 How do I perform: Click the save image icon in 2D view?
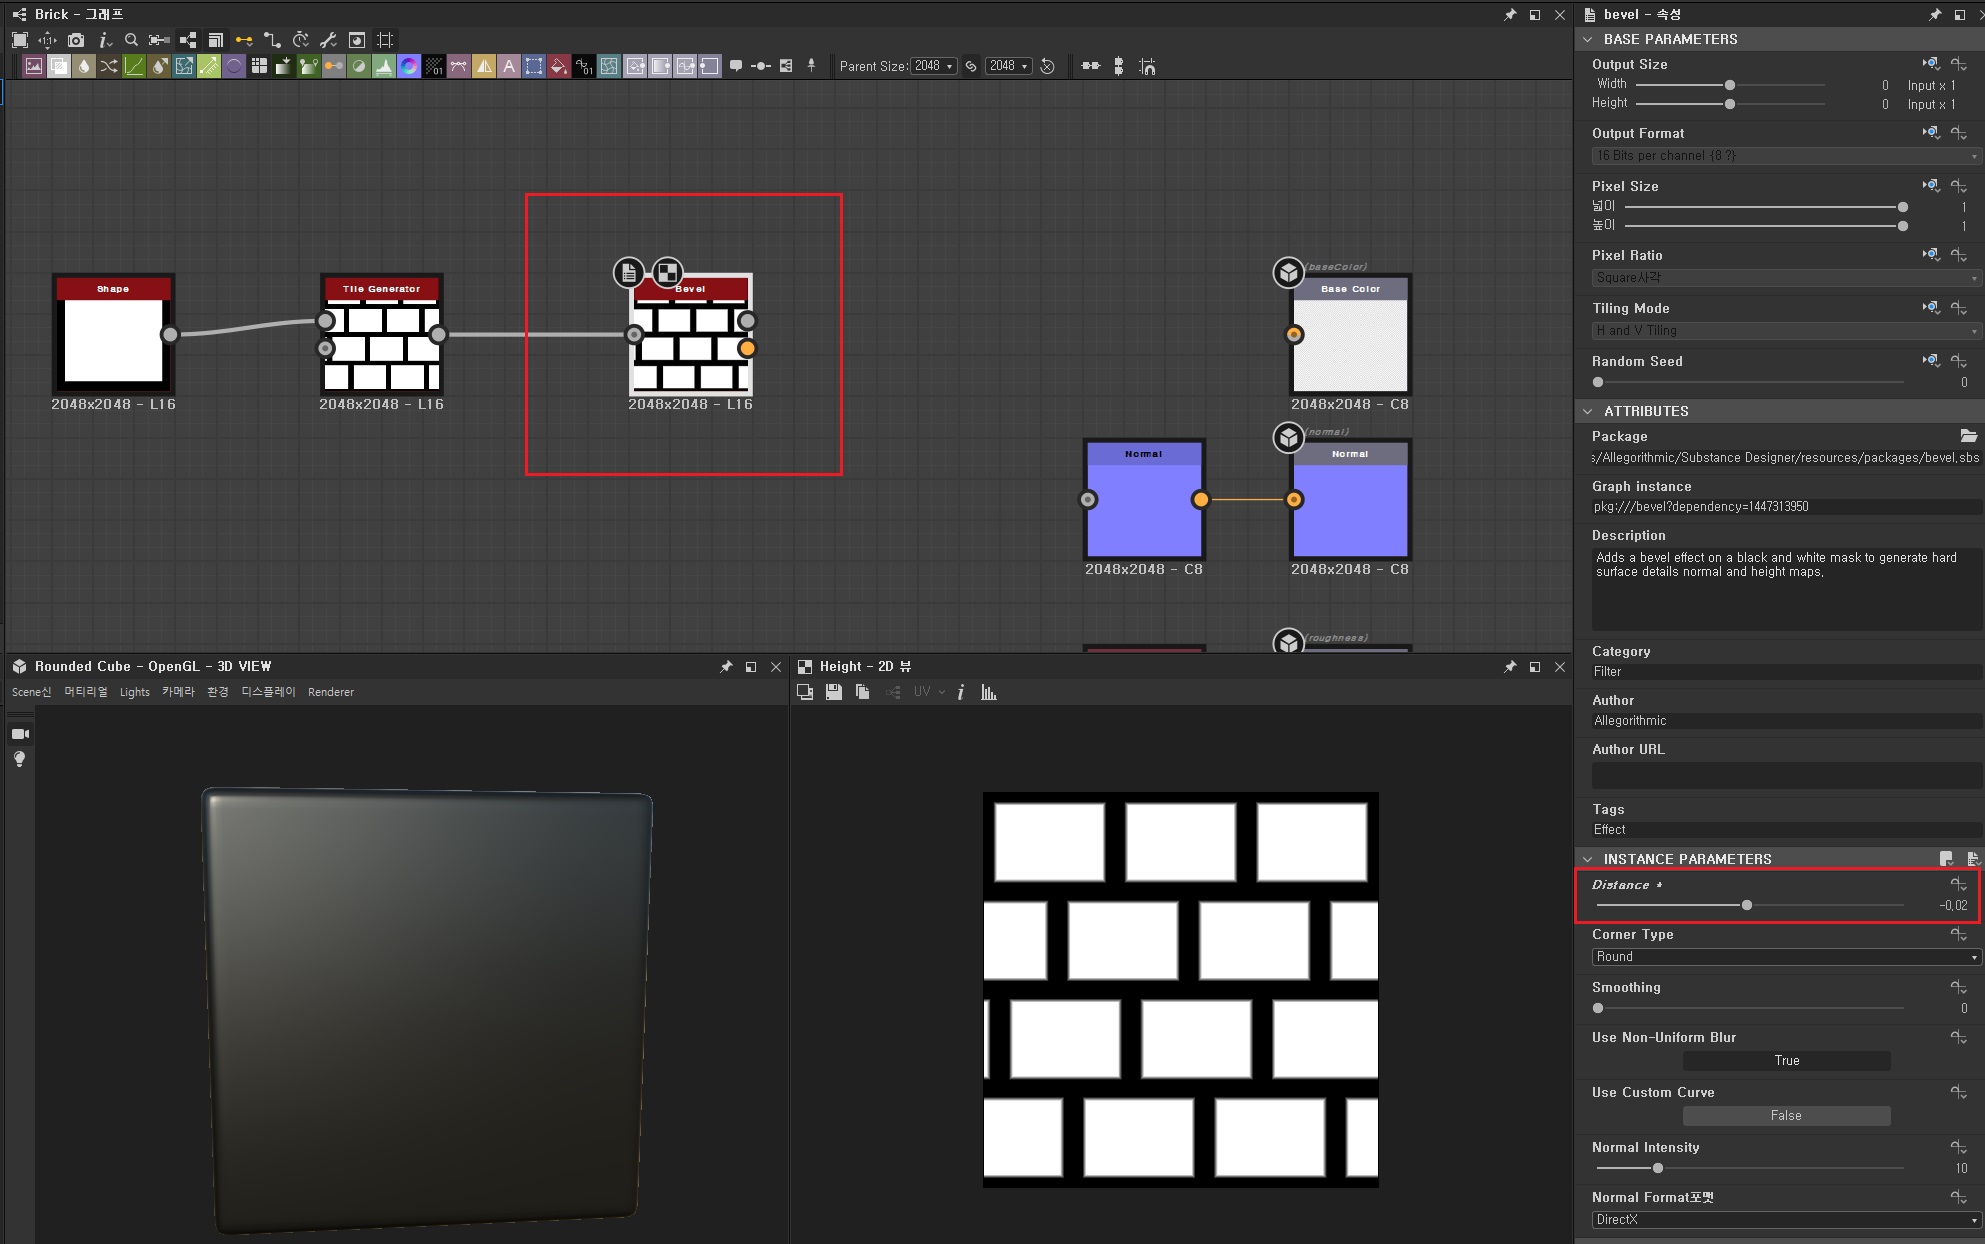[833, 692]
